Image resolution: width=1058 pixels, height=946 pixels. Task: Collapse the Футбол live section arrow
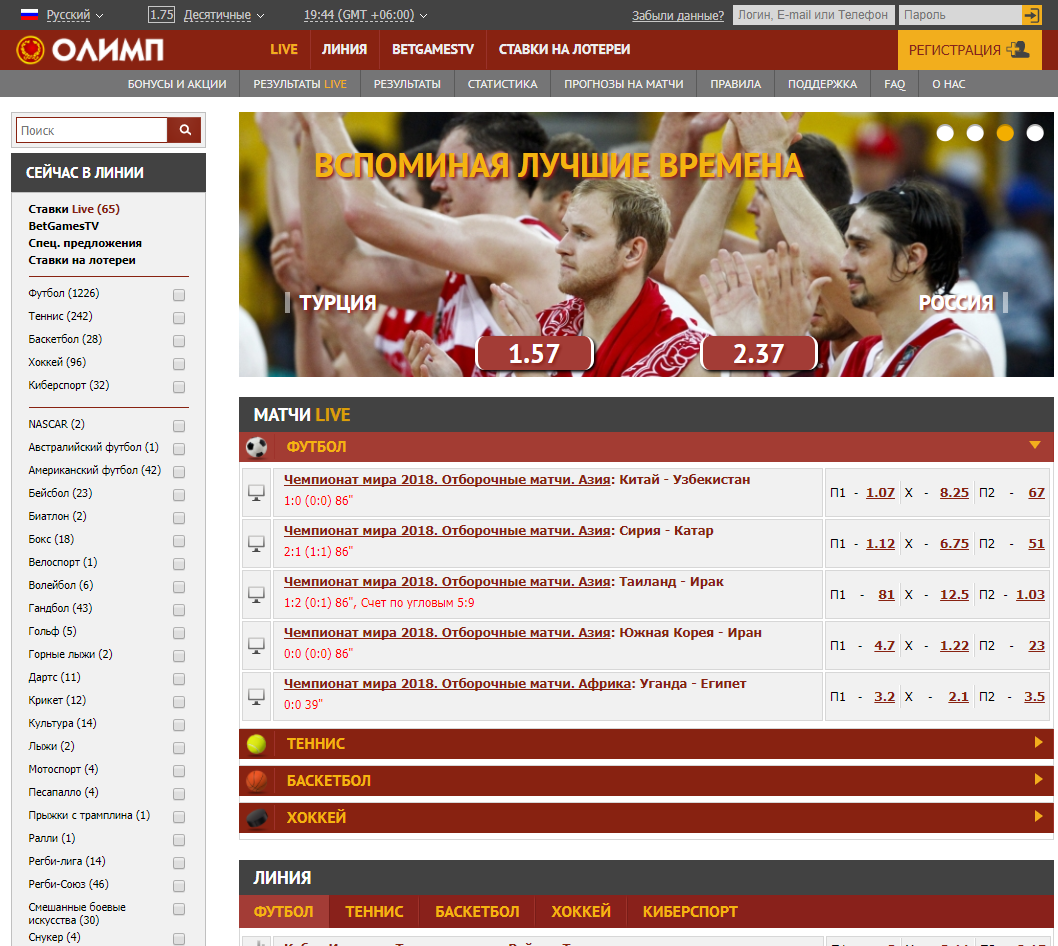coord(1035,445)
